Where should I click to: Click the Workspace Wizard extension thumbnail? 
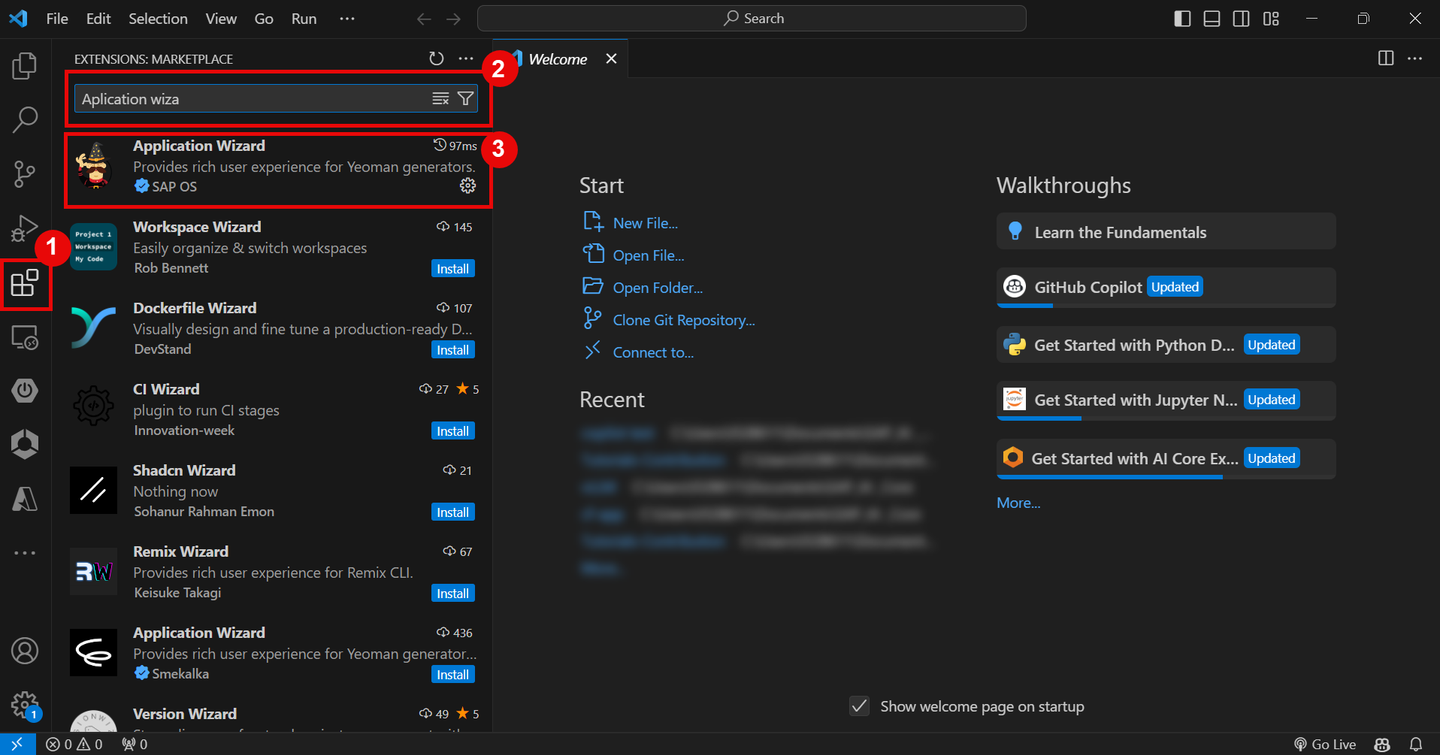coord(94,247)
